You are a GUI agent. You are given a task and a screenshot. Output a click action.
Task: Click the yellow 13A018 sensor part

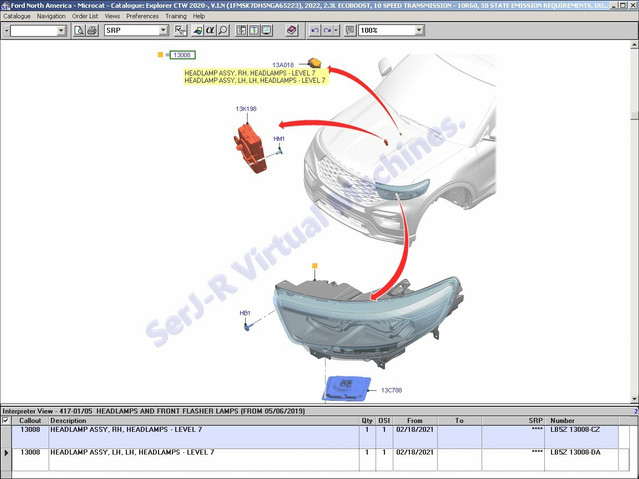coord(314,62)
